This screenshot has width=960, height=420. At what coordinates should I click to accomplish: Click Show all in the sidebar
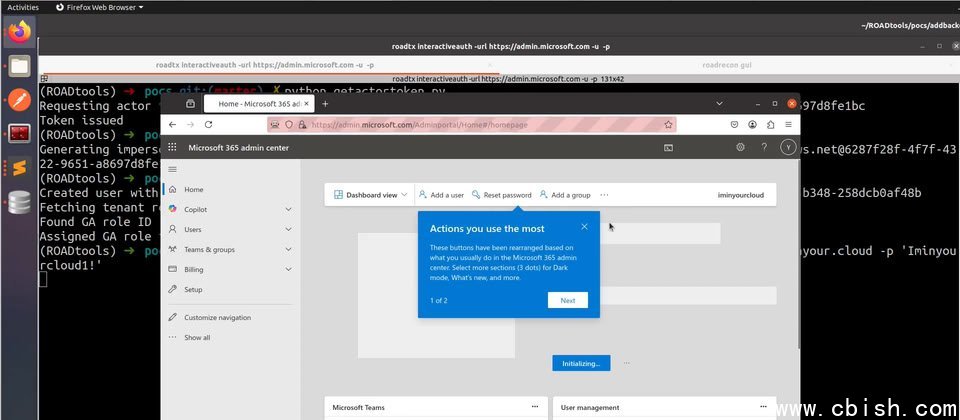197,337
